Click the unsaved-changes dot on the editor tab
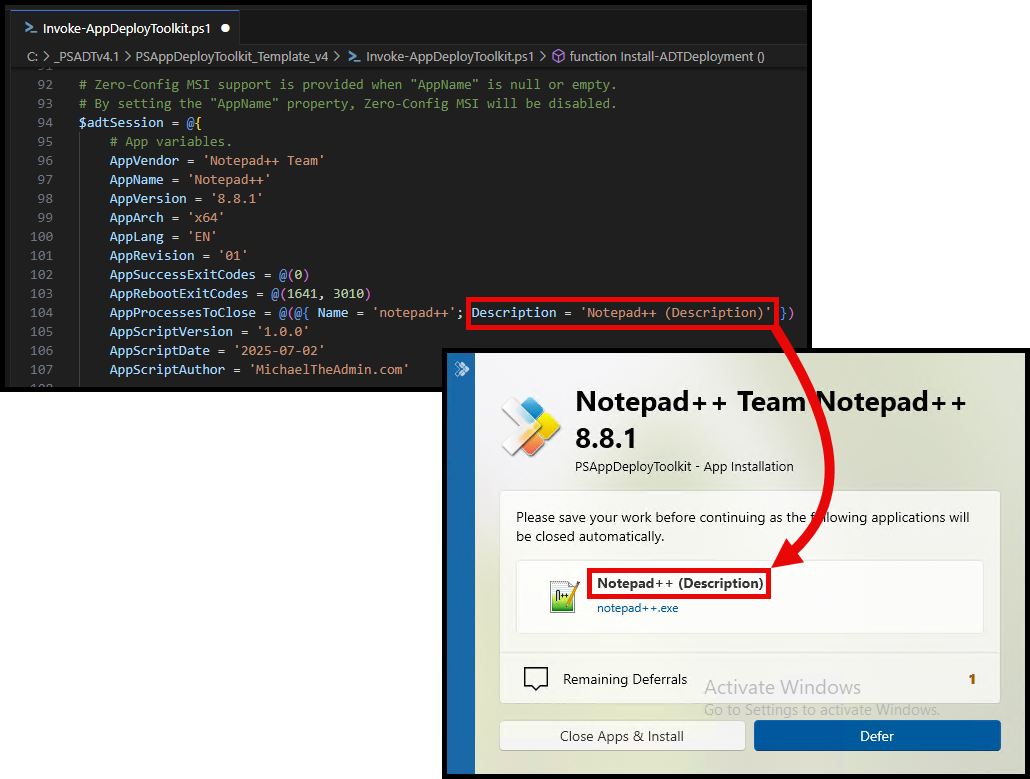 coord(225,29)
